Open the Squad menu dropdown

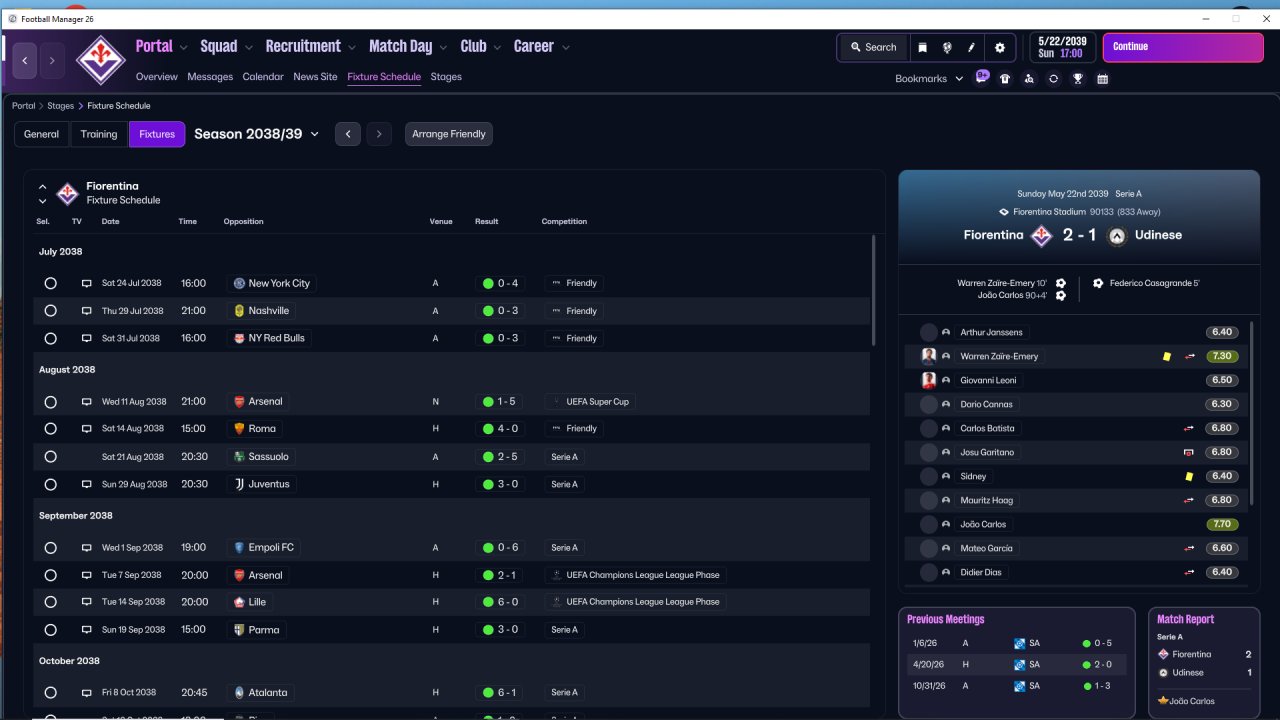[226, 46]
